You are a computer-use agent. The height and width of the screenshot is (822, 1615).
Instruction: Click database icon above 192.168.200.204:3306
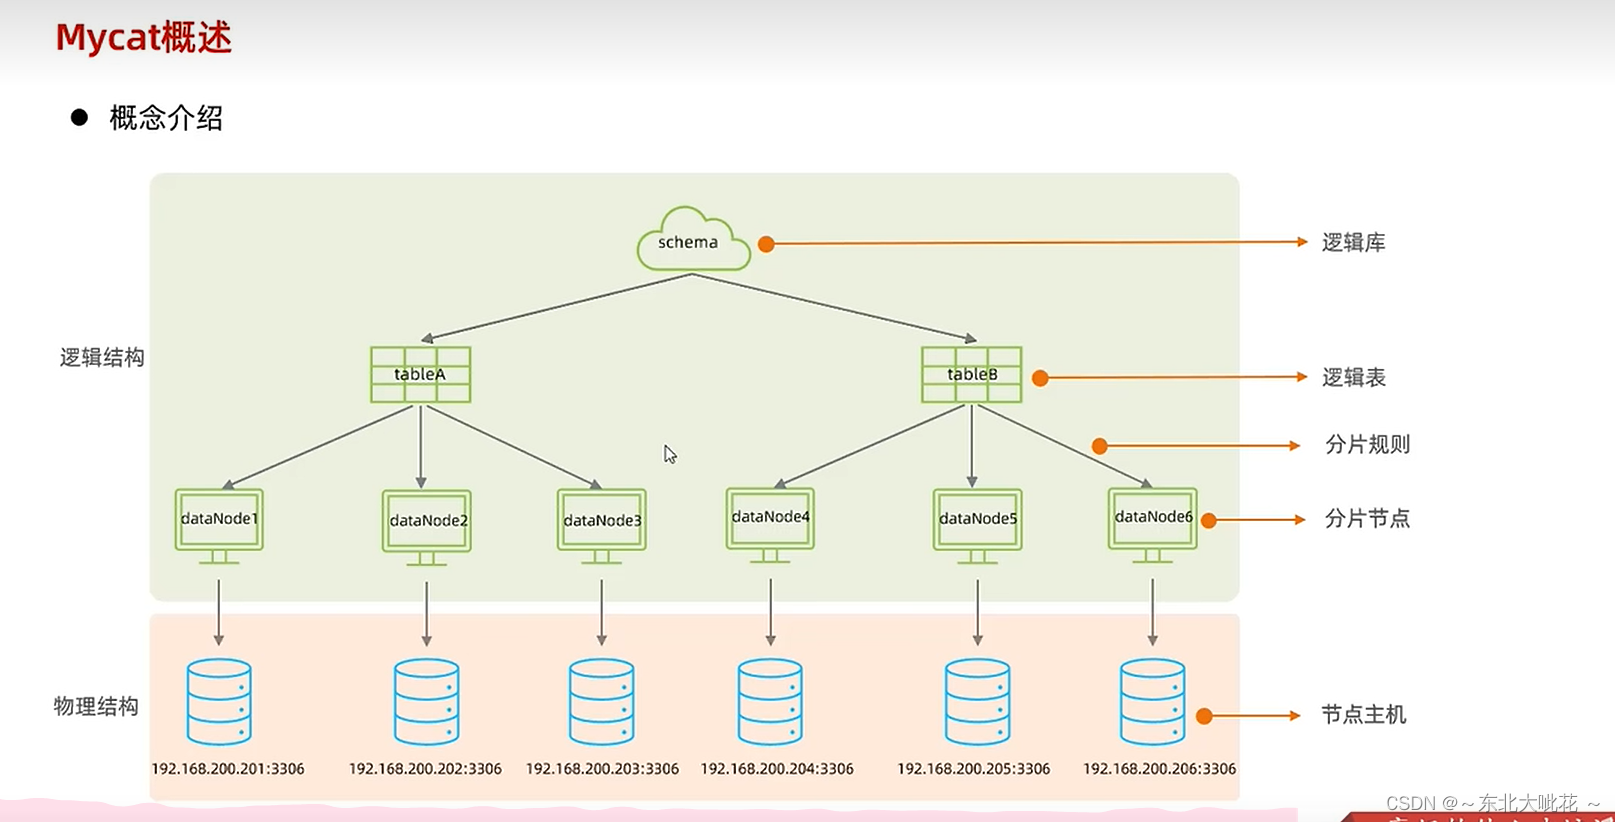coord(770,702)
